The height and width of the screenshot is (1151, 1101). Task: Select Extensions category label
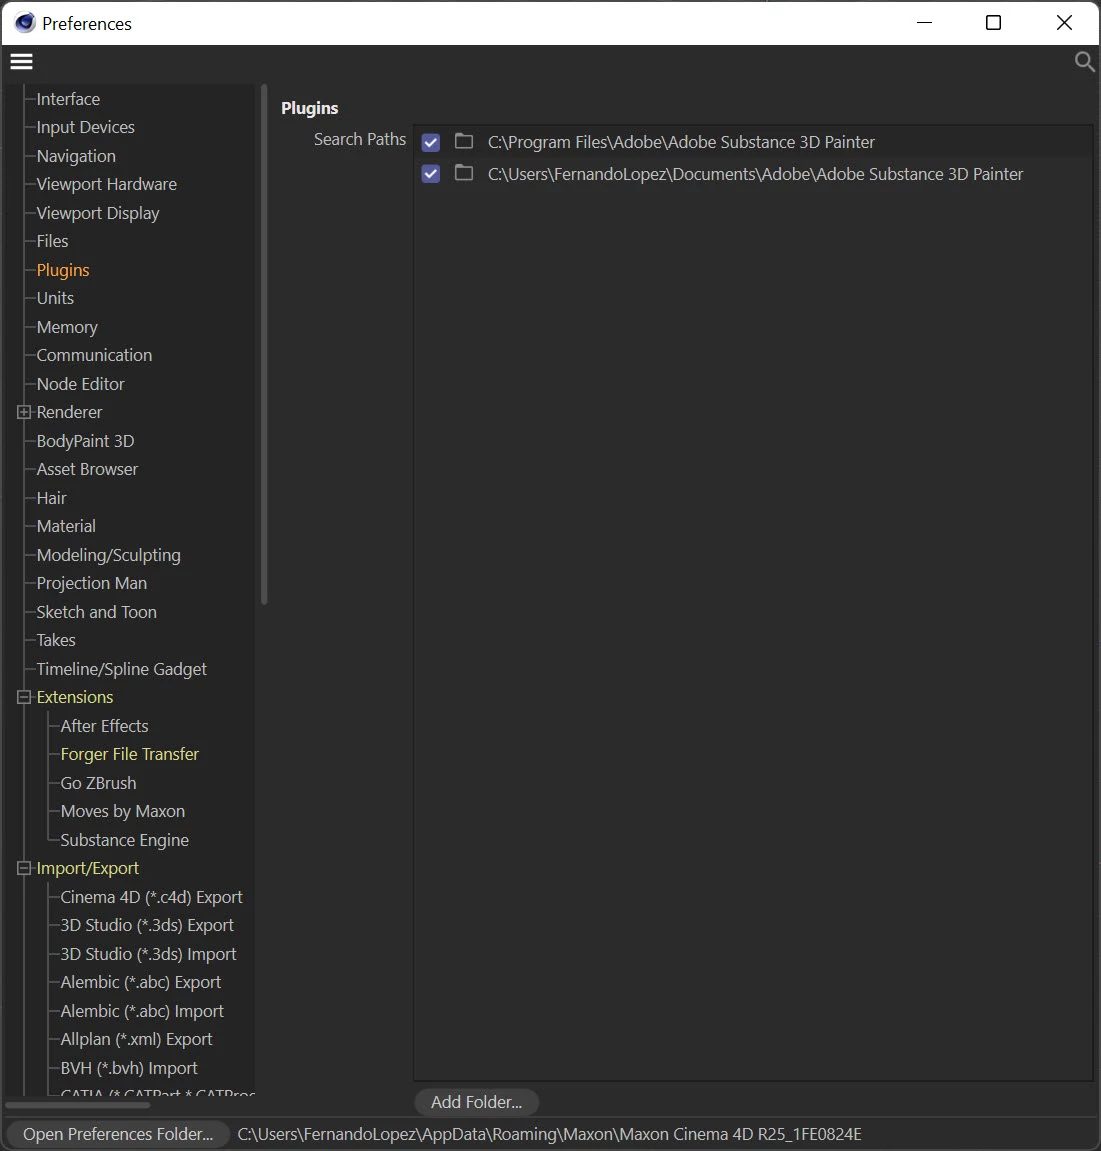(75, 697)
